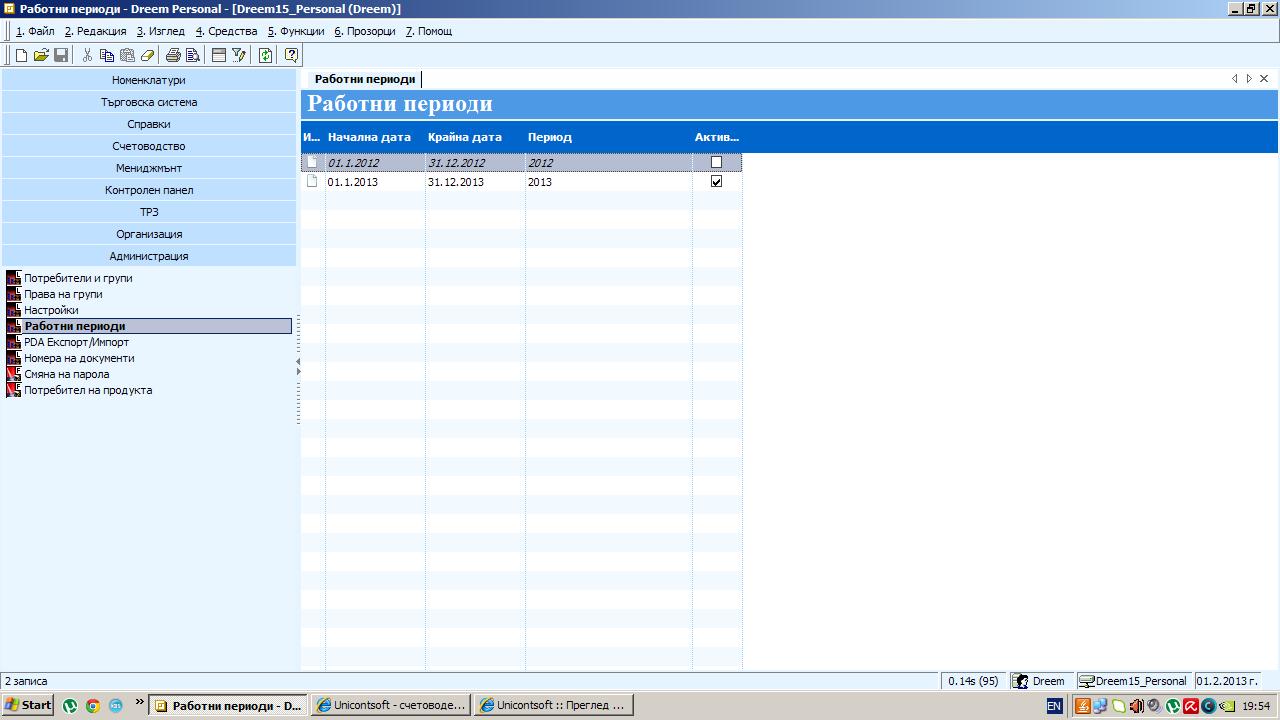Image resolution: width=1280 pixels, height=720 pixels.
Task: Open the Файл menu
Action: (35, 31)
